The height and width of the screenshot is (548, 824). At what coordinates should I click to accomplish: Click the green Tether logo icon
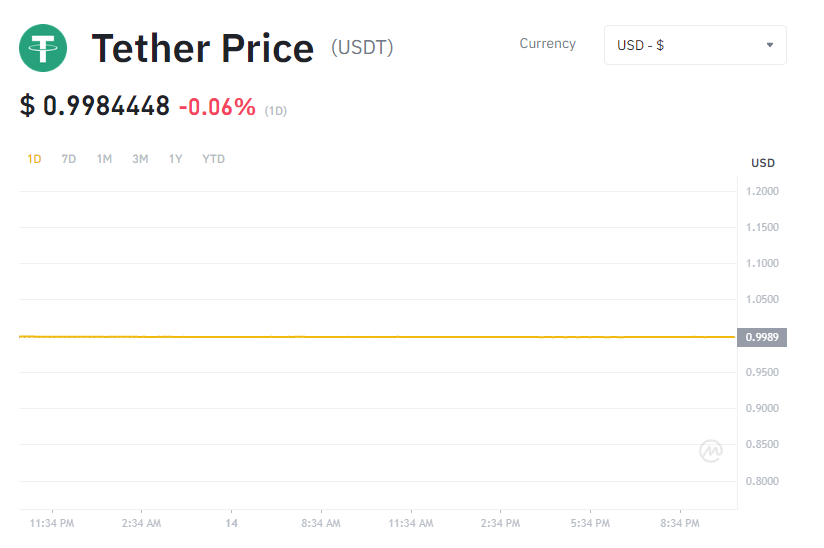[x=44, y=47]
